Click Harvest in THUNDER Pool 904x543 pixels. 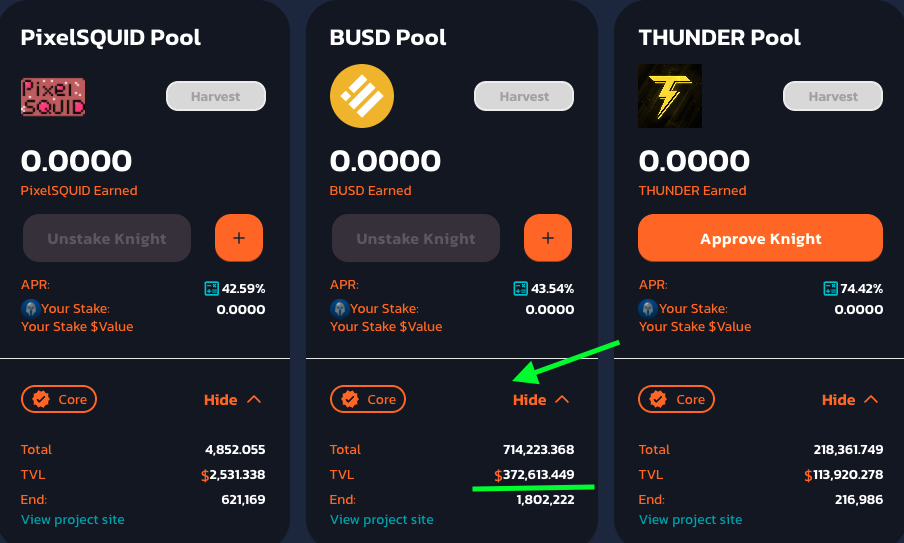tap(833, 96)
